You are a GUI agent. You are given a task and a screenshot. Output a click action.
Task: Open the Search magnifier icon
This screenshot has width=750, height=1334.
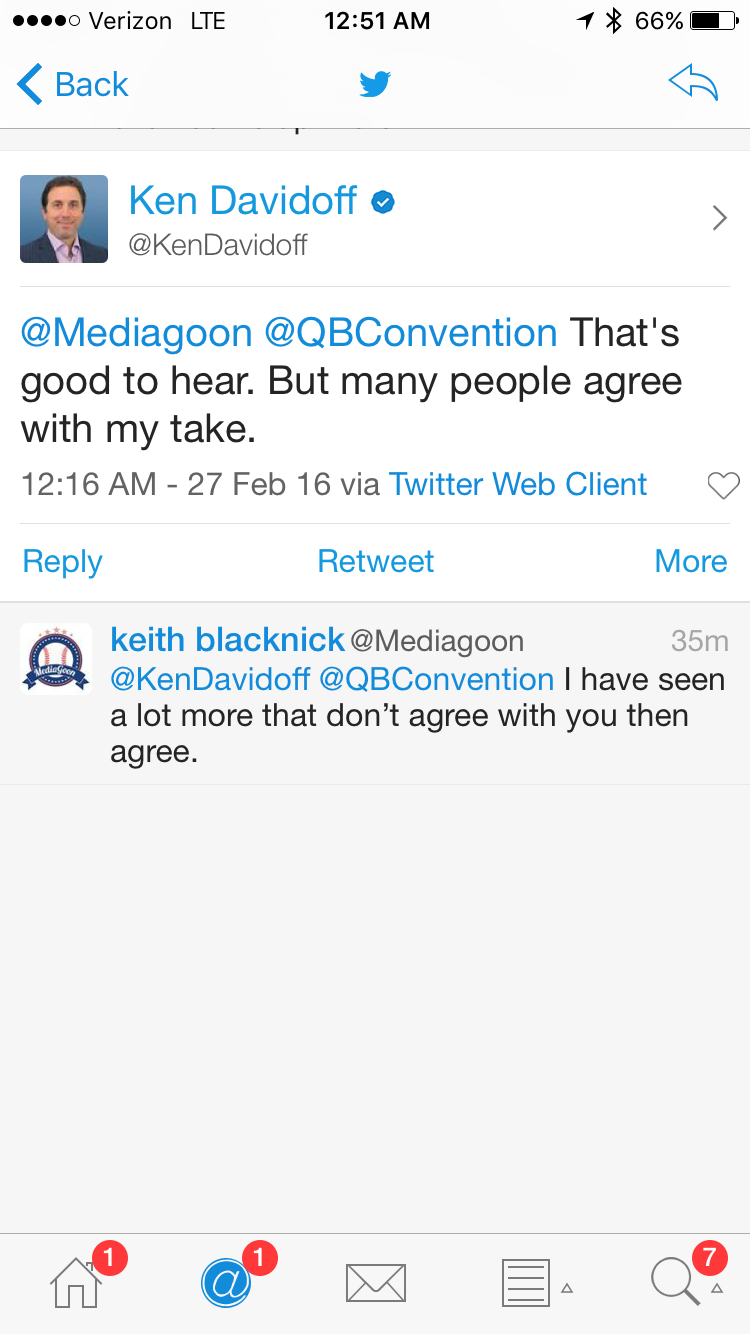pyautogui.click(x=676, y=1283)
